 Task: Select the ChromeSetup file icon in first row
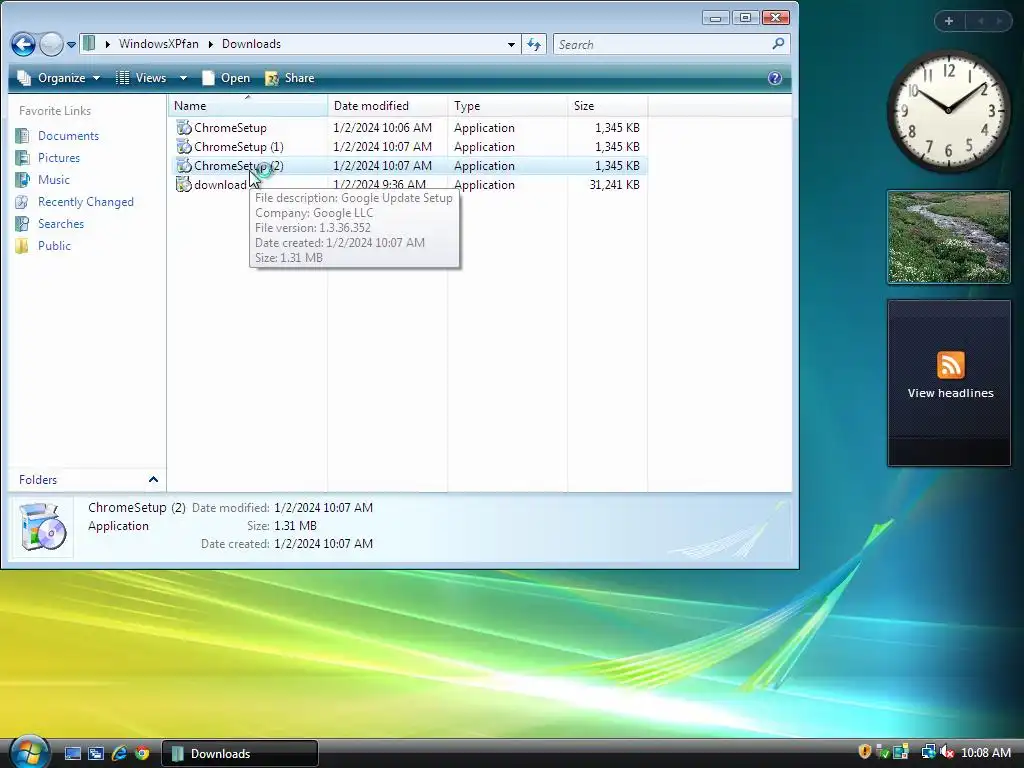click(184, 127)
